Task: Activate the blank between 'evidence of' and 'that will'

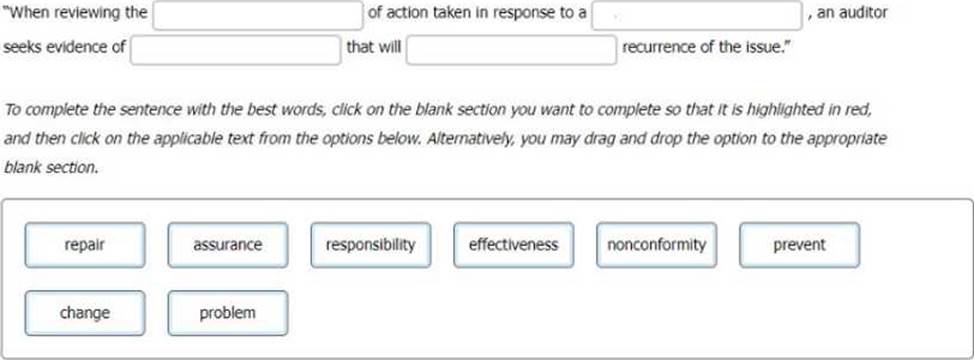Action: pos(235,50)
